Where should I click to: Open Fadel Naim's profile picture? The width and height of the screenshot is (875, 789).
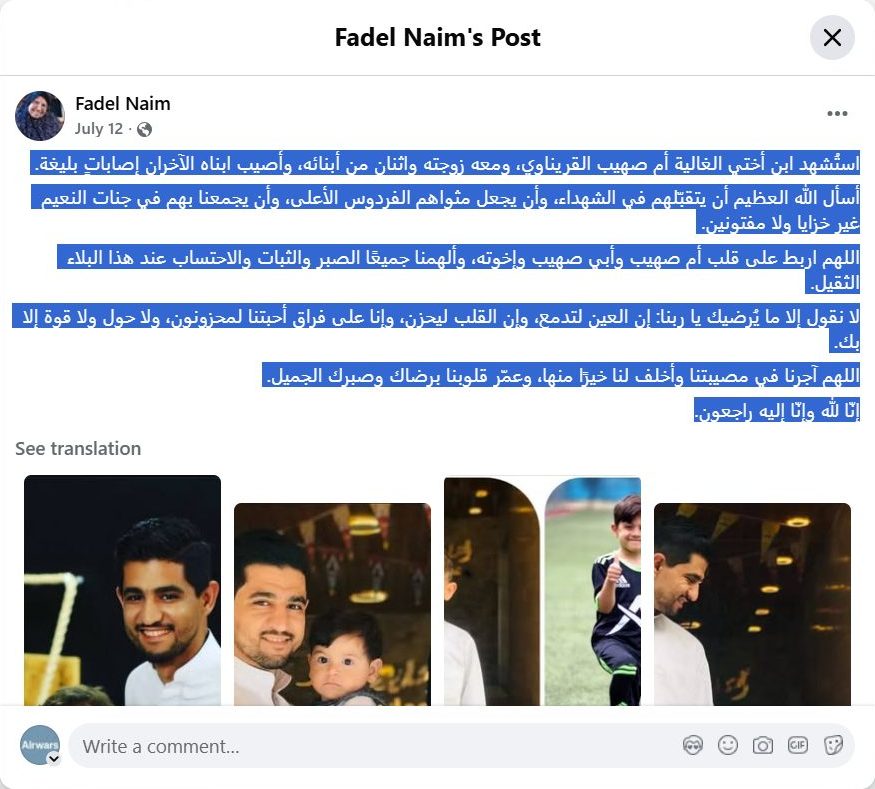coord(40,116)
